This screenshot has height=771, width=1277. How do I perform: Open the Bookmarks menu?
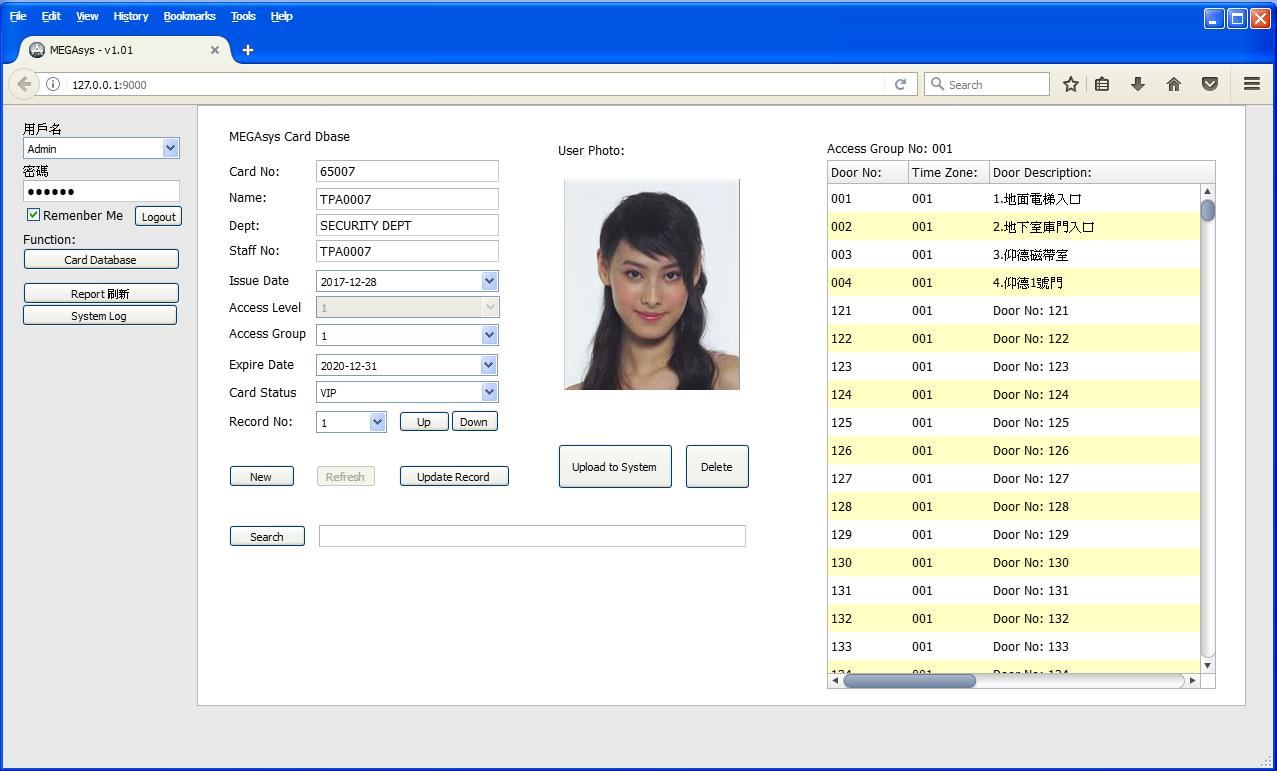click(189, 16)
